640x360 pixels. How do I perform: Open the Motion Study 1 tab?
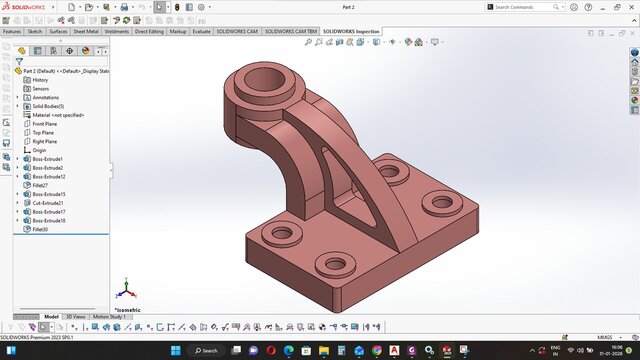(x=109, y=317)
